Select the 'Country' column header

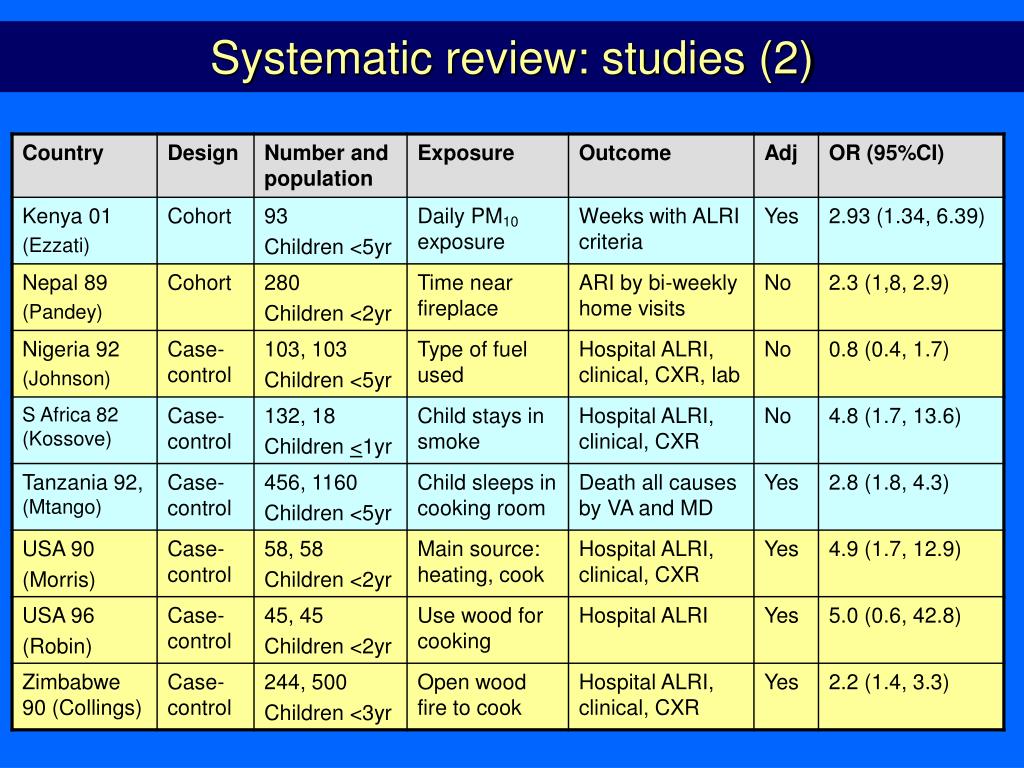[x=85, y=166]
